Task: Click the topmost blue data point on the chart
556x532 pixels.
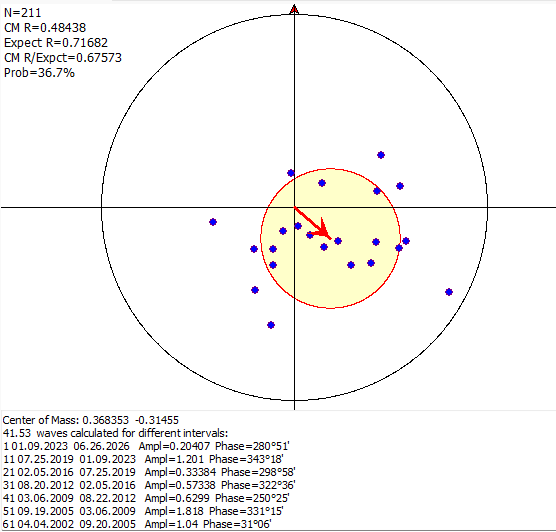Action: tap(381, 155)
